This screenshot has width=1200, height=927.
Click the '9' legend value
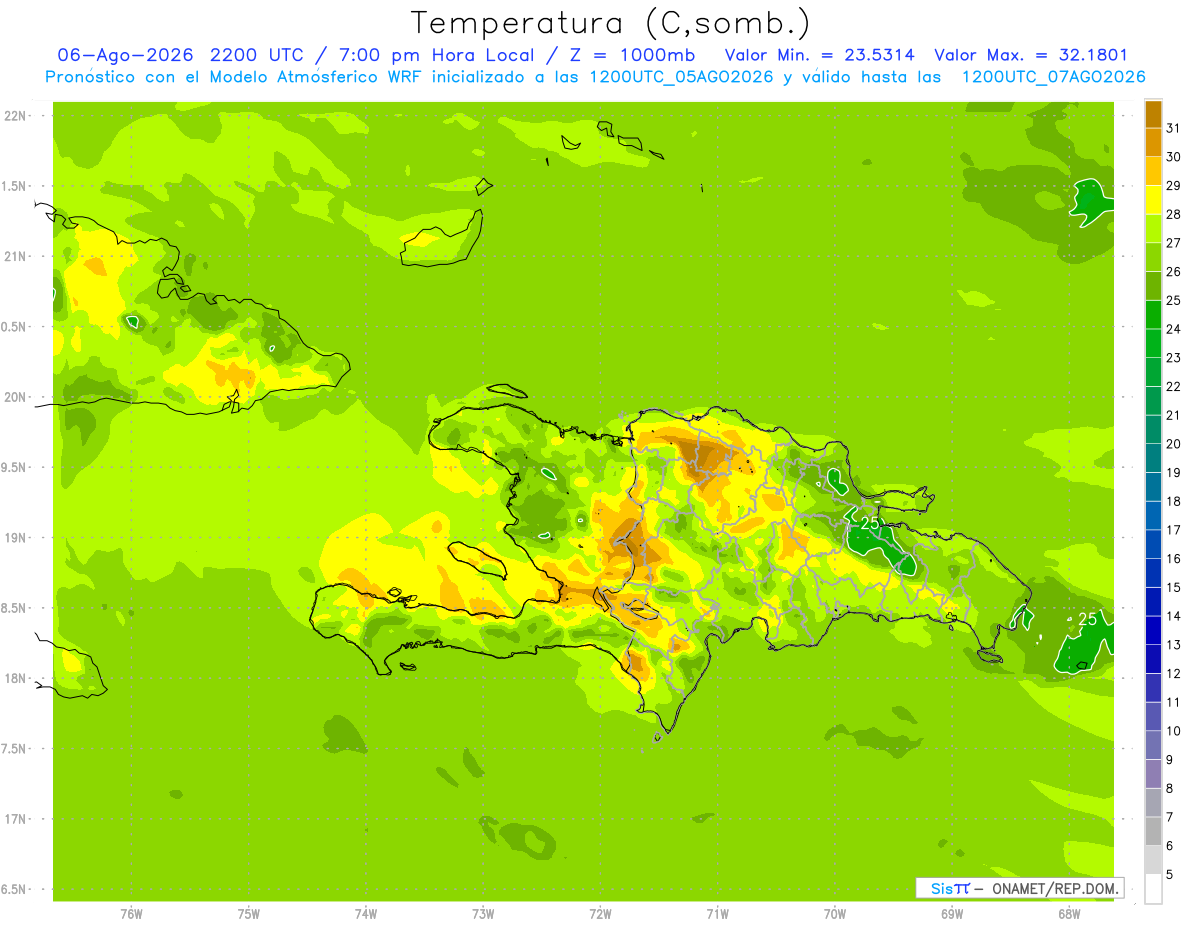pyautogui.click(x=1170, y=760)
